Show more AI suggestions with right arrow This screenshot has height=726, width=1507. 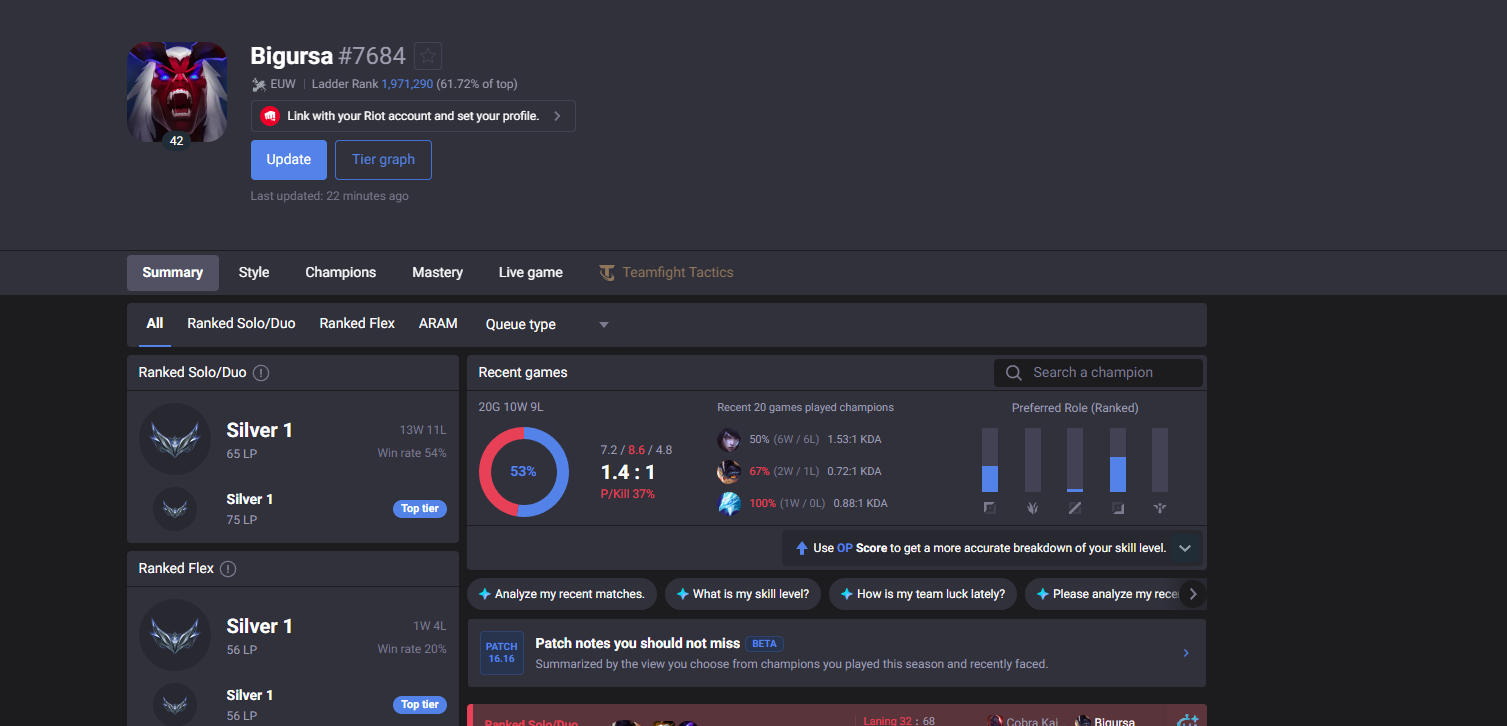(x=1192, y=594)
